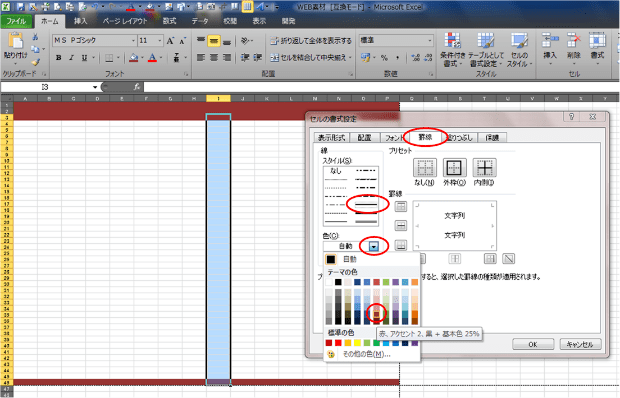Image resolution: width=620 pixels, height=398 pixels.
Task: Click the Bold formatting icon
Action: 59,58
